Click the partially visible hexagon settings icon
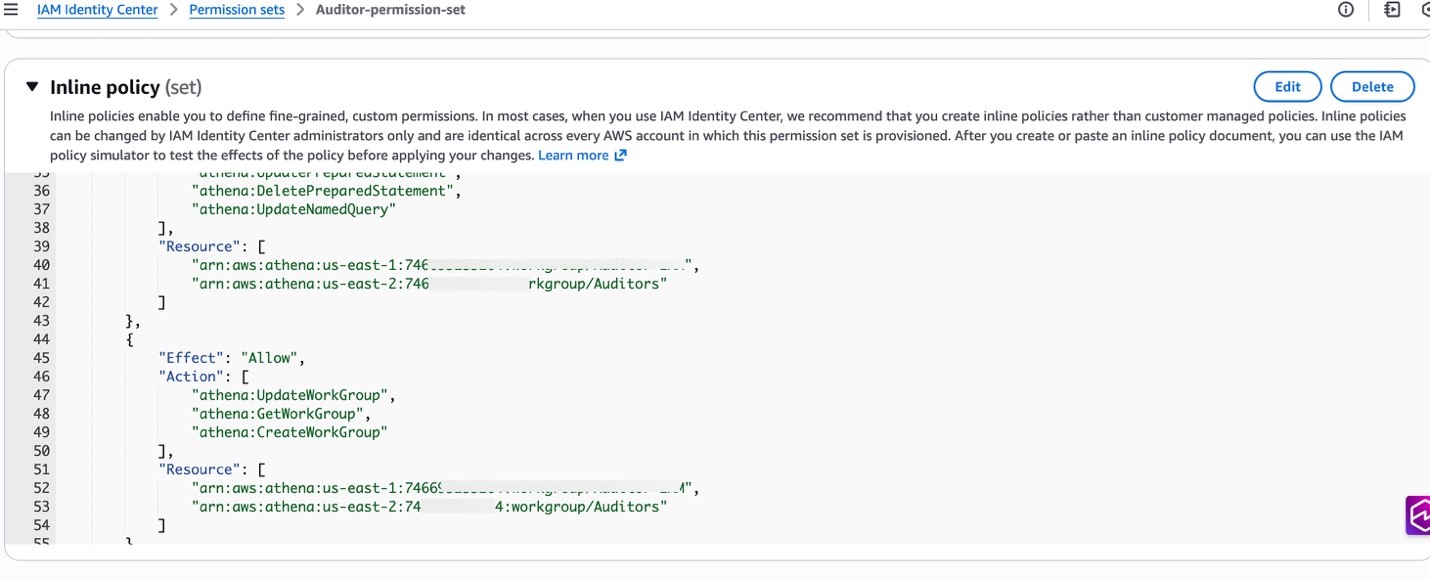 click(x=1425, y=10)
